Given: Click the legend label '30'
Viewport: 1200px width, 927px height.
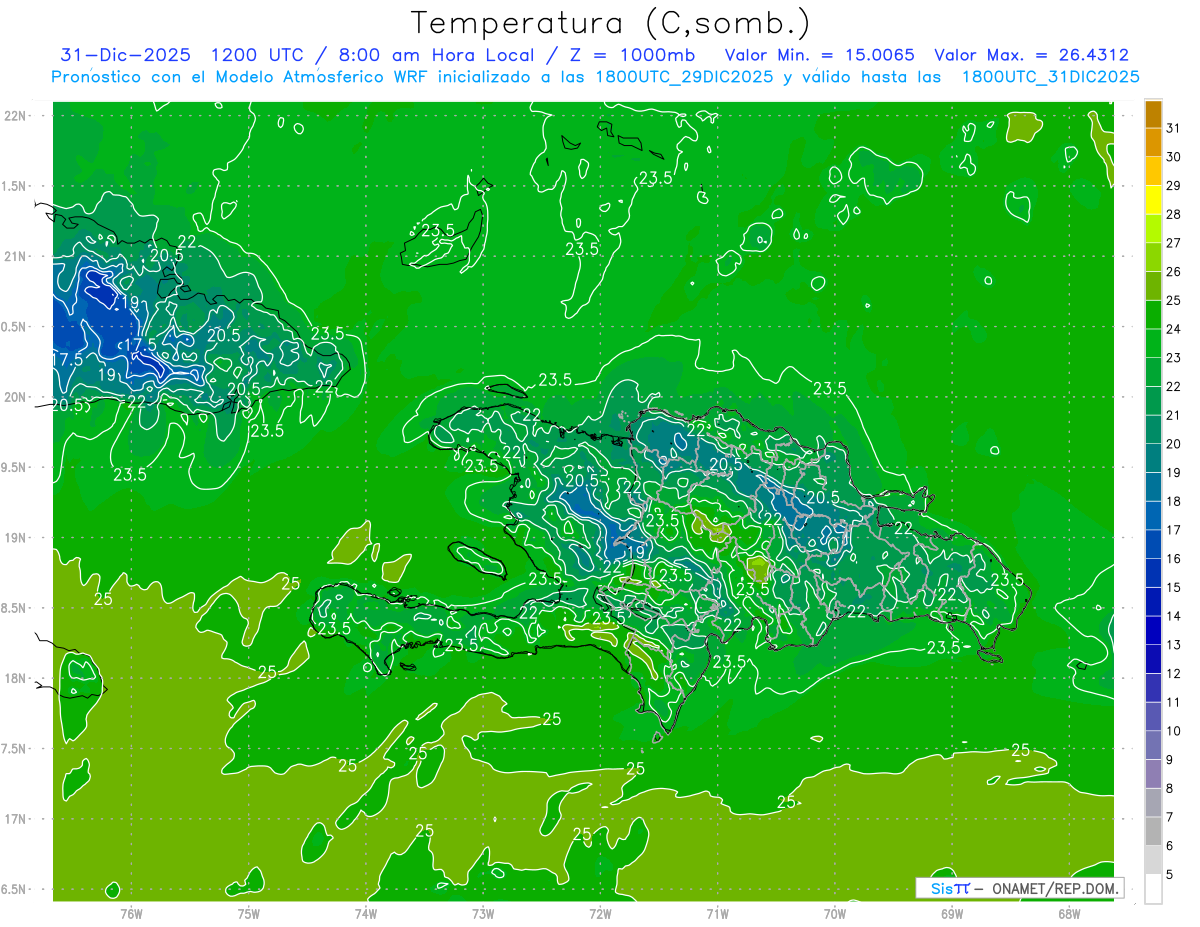Looking at the screenshot, I should click(x=1173, y=157).
